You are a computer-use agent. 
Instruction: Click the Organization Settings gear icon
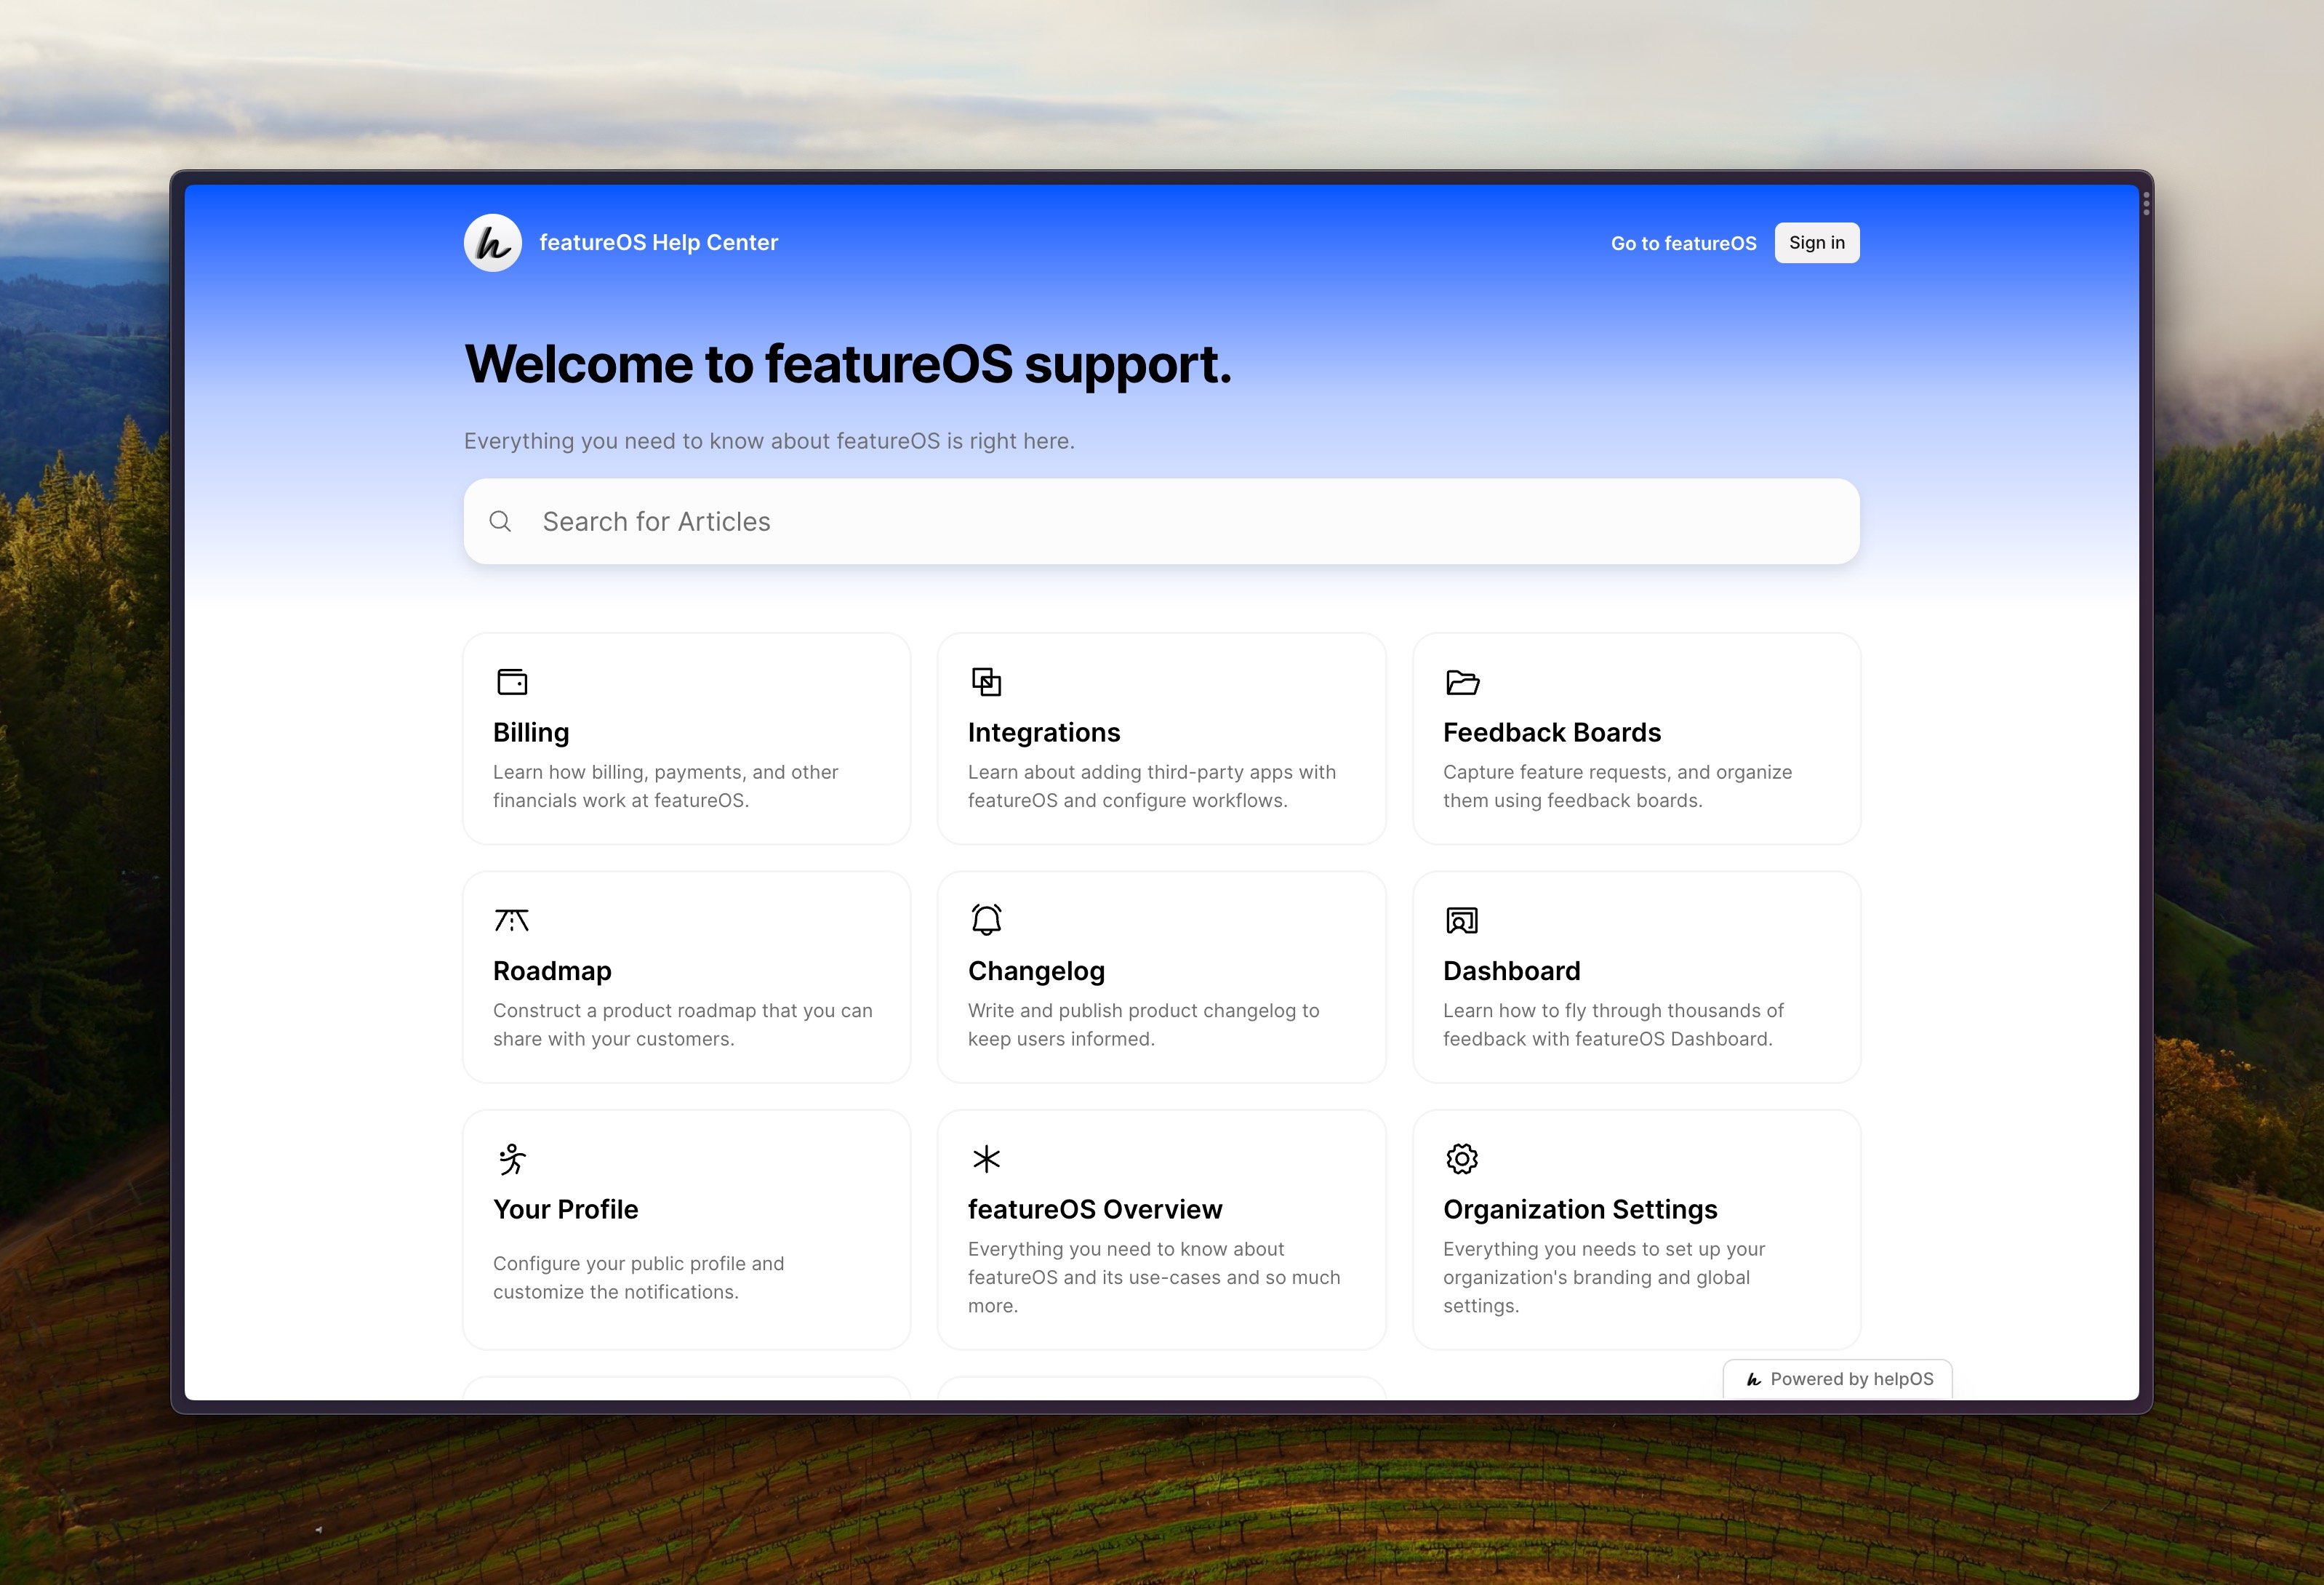point(1462,1158)
